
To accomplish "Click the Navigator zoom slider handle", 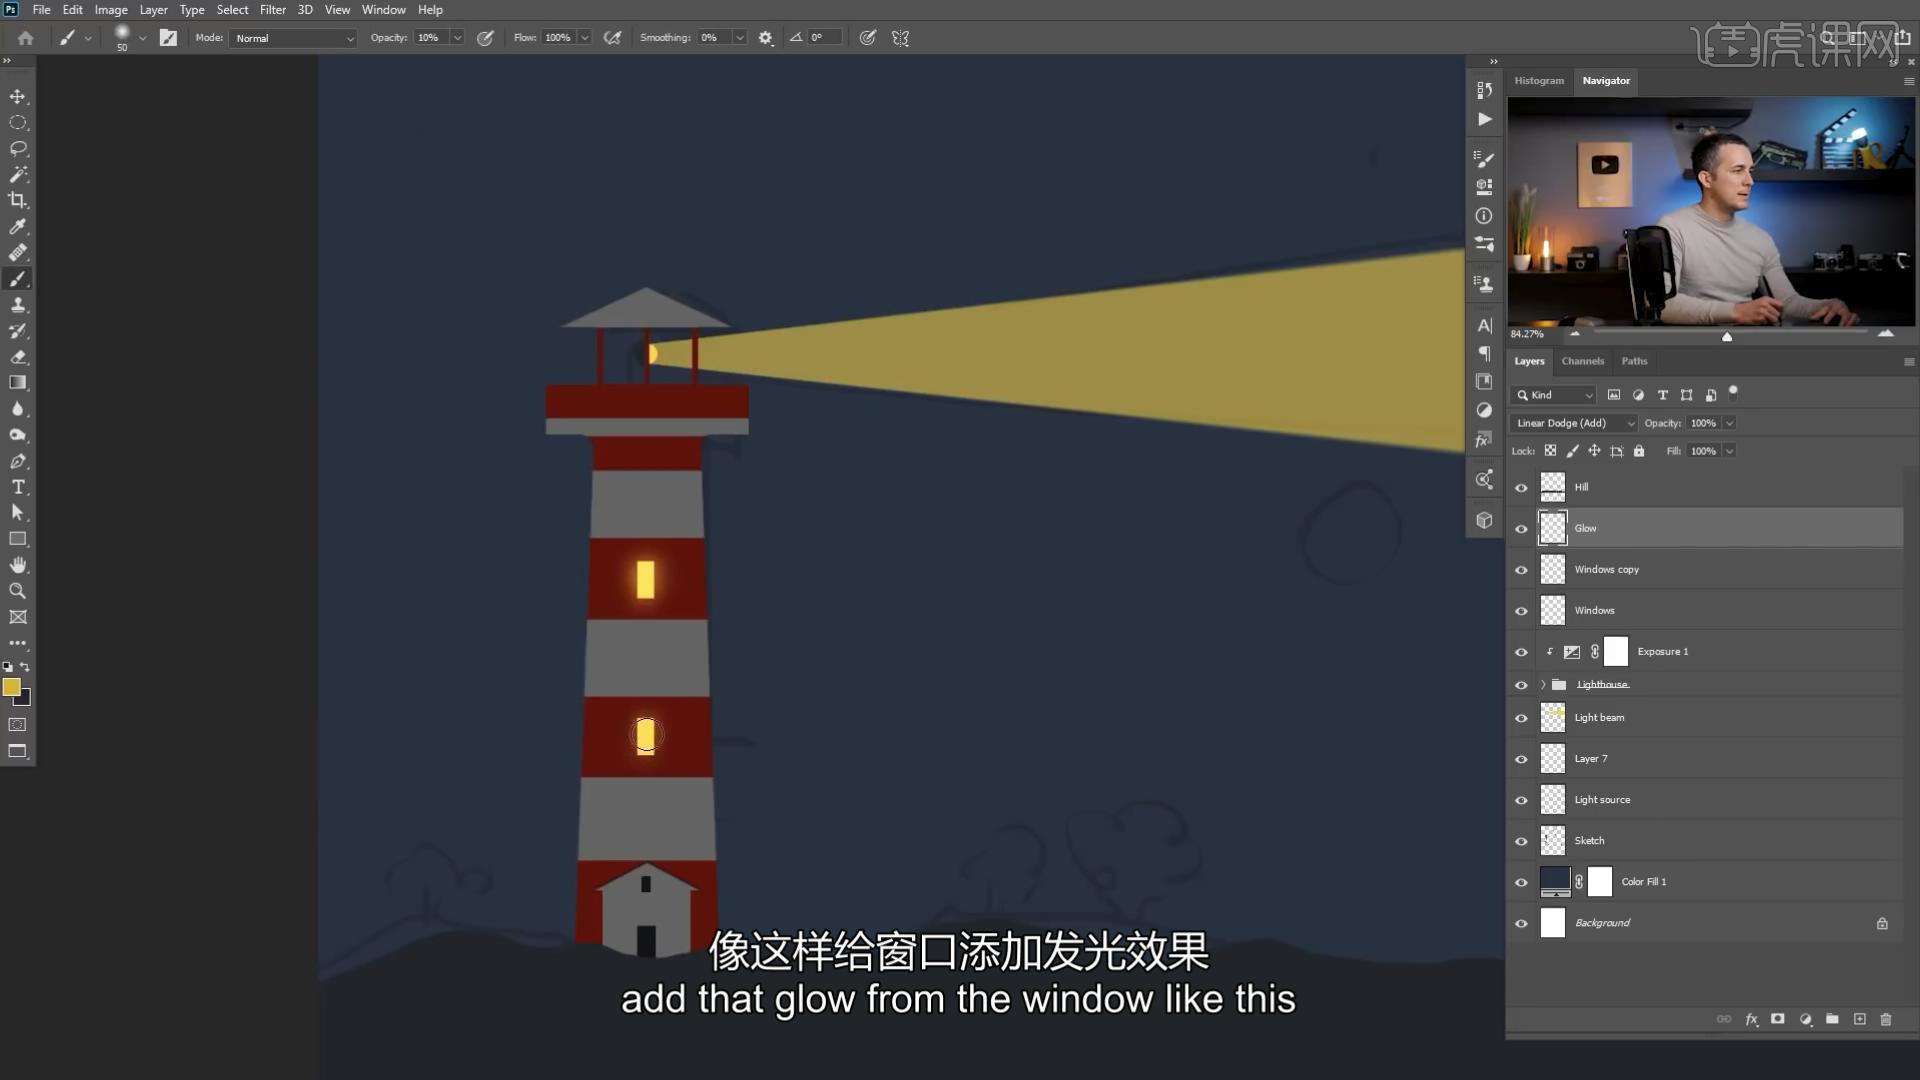I will click(1727, 337).
